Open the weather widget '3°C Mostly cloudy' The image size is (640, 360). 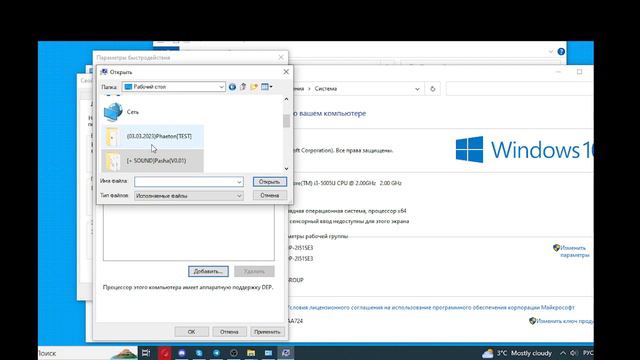(517, 353)
